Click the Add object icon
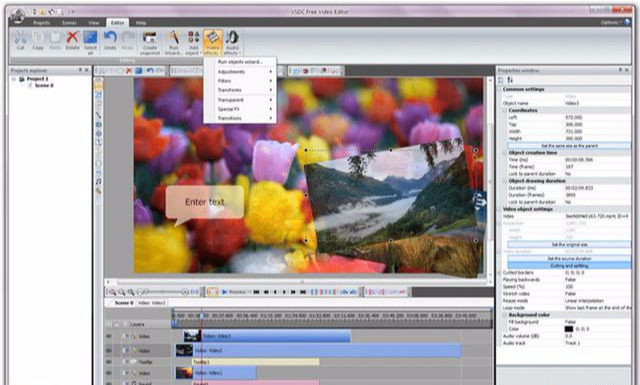Viewport: 640px width, 385px height. click(193, 38)
